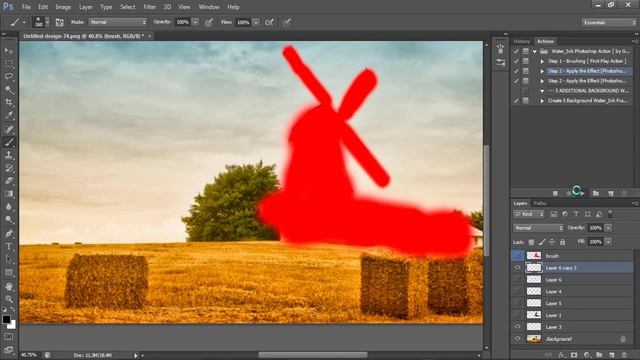Select the Crop tool

(9, 102)
